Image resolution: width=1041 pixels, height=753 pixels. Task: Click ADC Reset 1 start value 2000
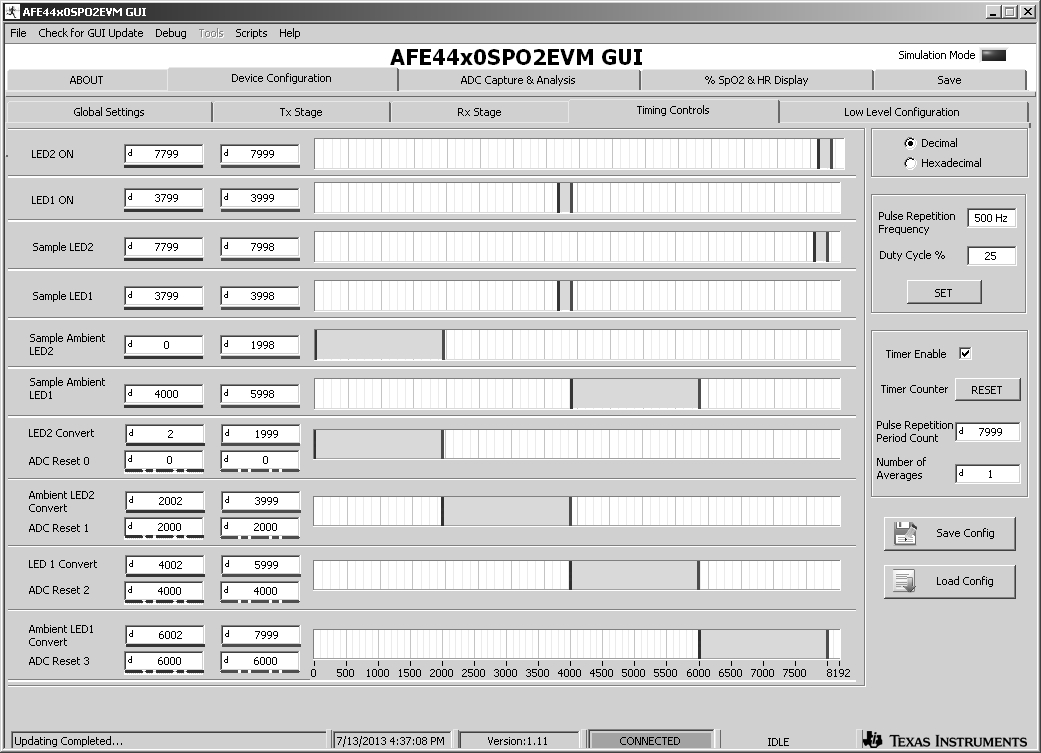click(164, 527)
